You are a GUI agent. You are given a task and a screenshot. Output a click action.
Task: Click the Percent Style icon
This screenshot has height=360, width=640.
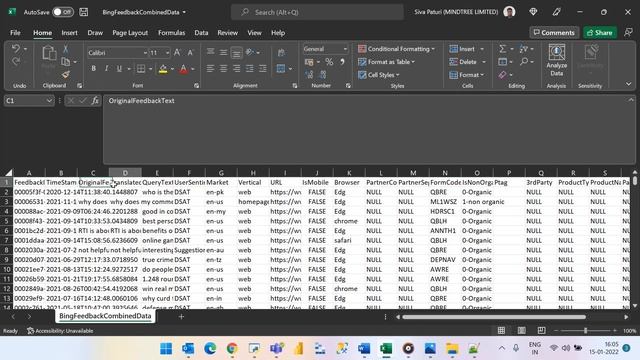[329, 62]
